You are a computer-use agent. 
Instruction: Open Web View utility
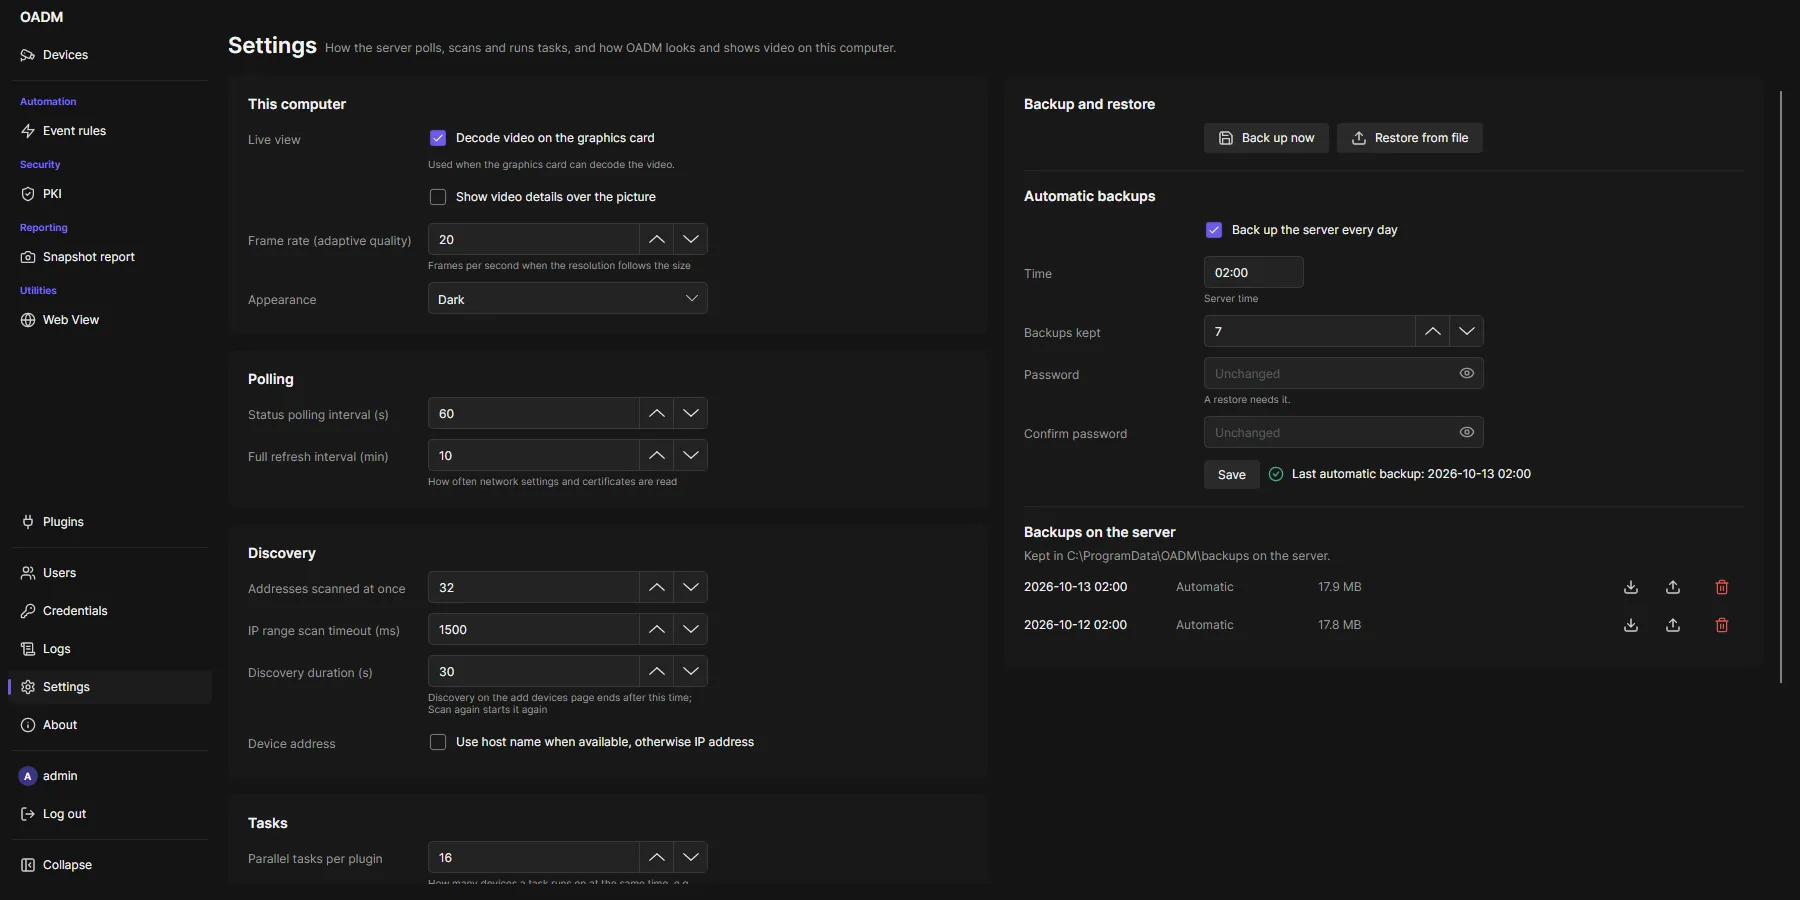point(110,320)
